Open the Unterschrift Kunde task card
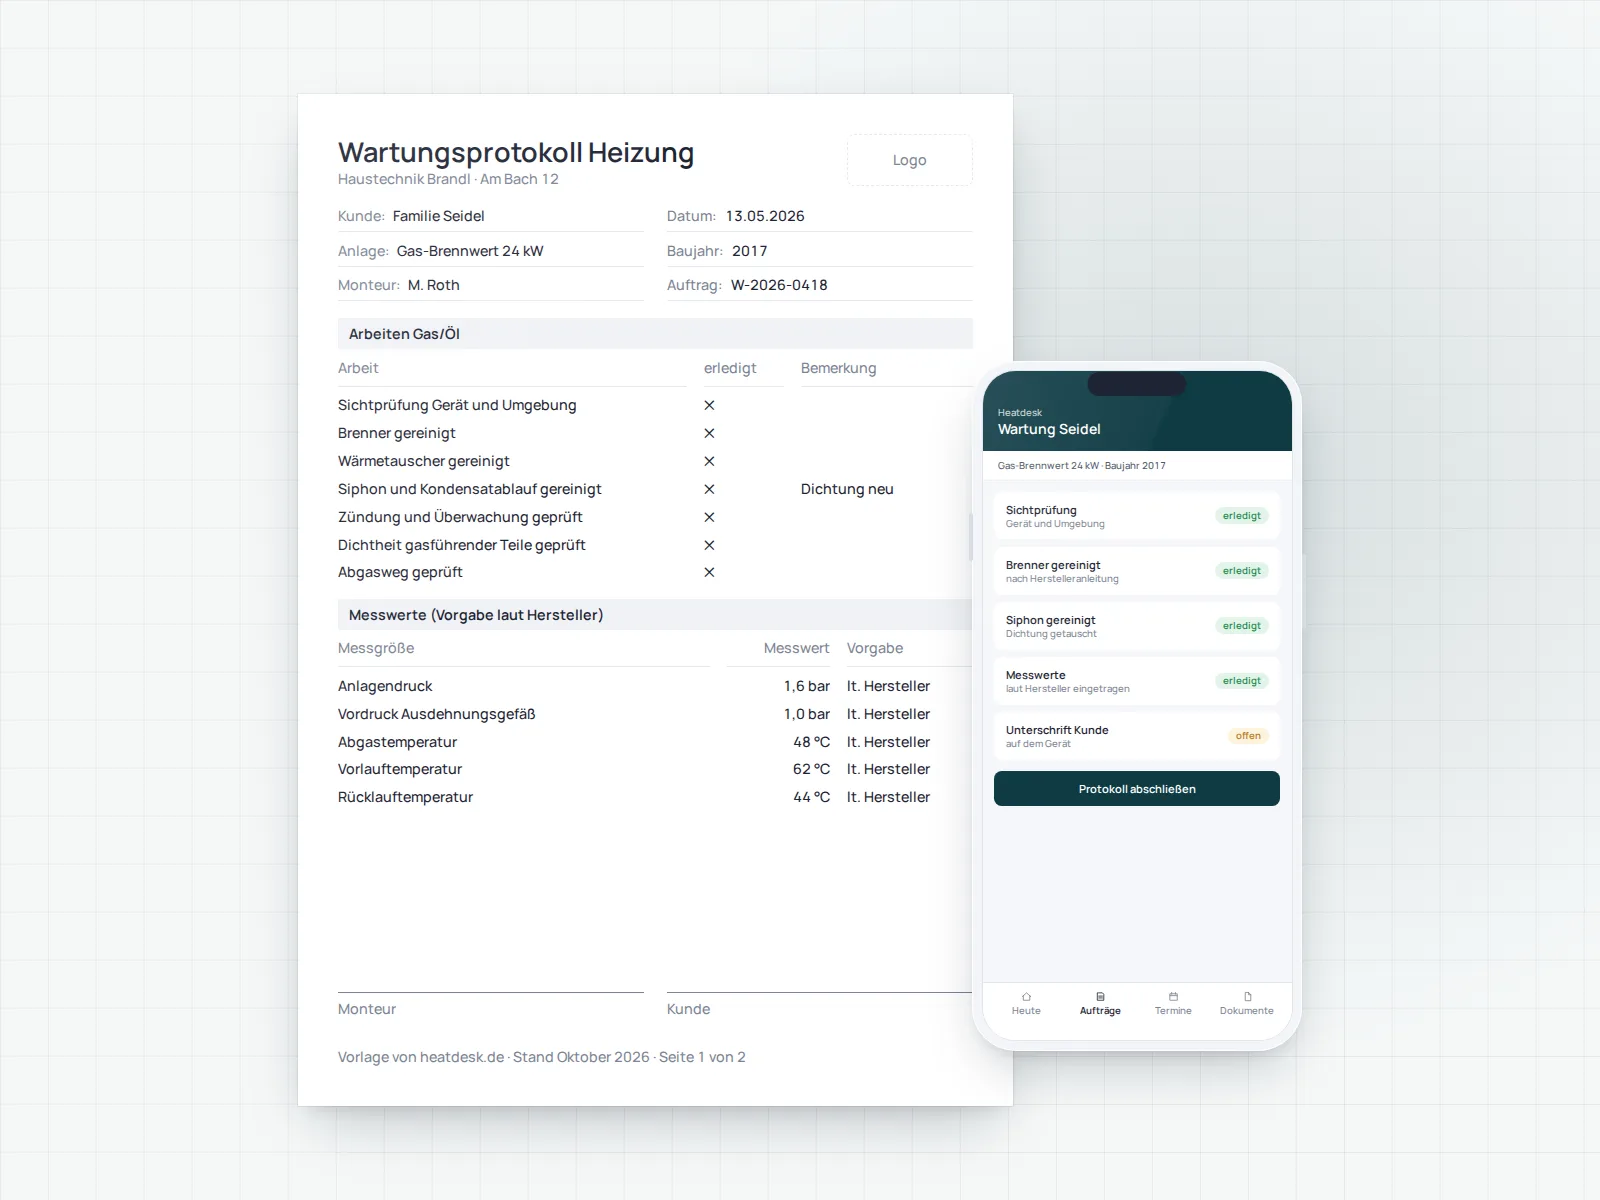 point(1137,736)
